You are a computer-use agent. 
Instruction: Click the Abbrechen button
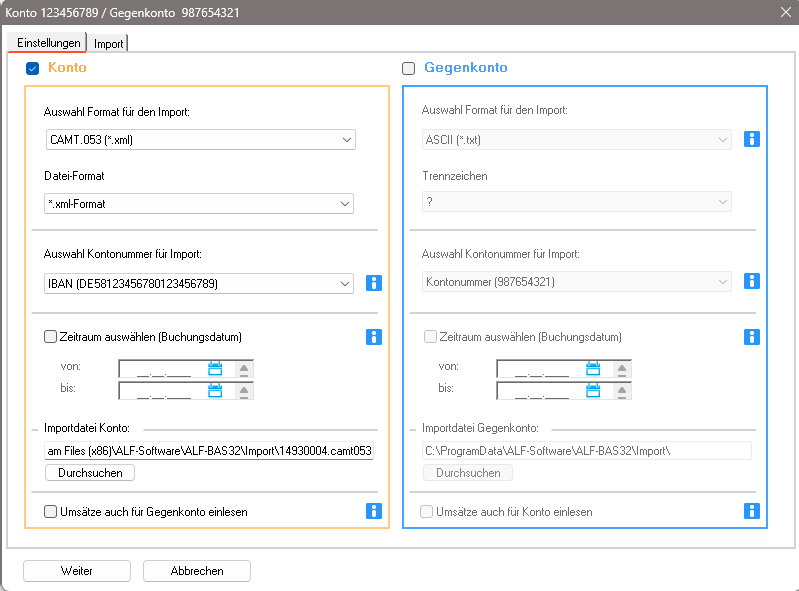(x=197, y=571)
